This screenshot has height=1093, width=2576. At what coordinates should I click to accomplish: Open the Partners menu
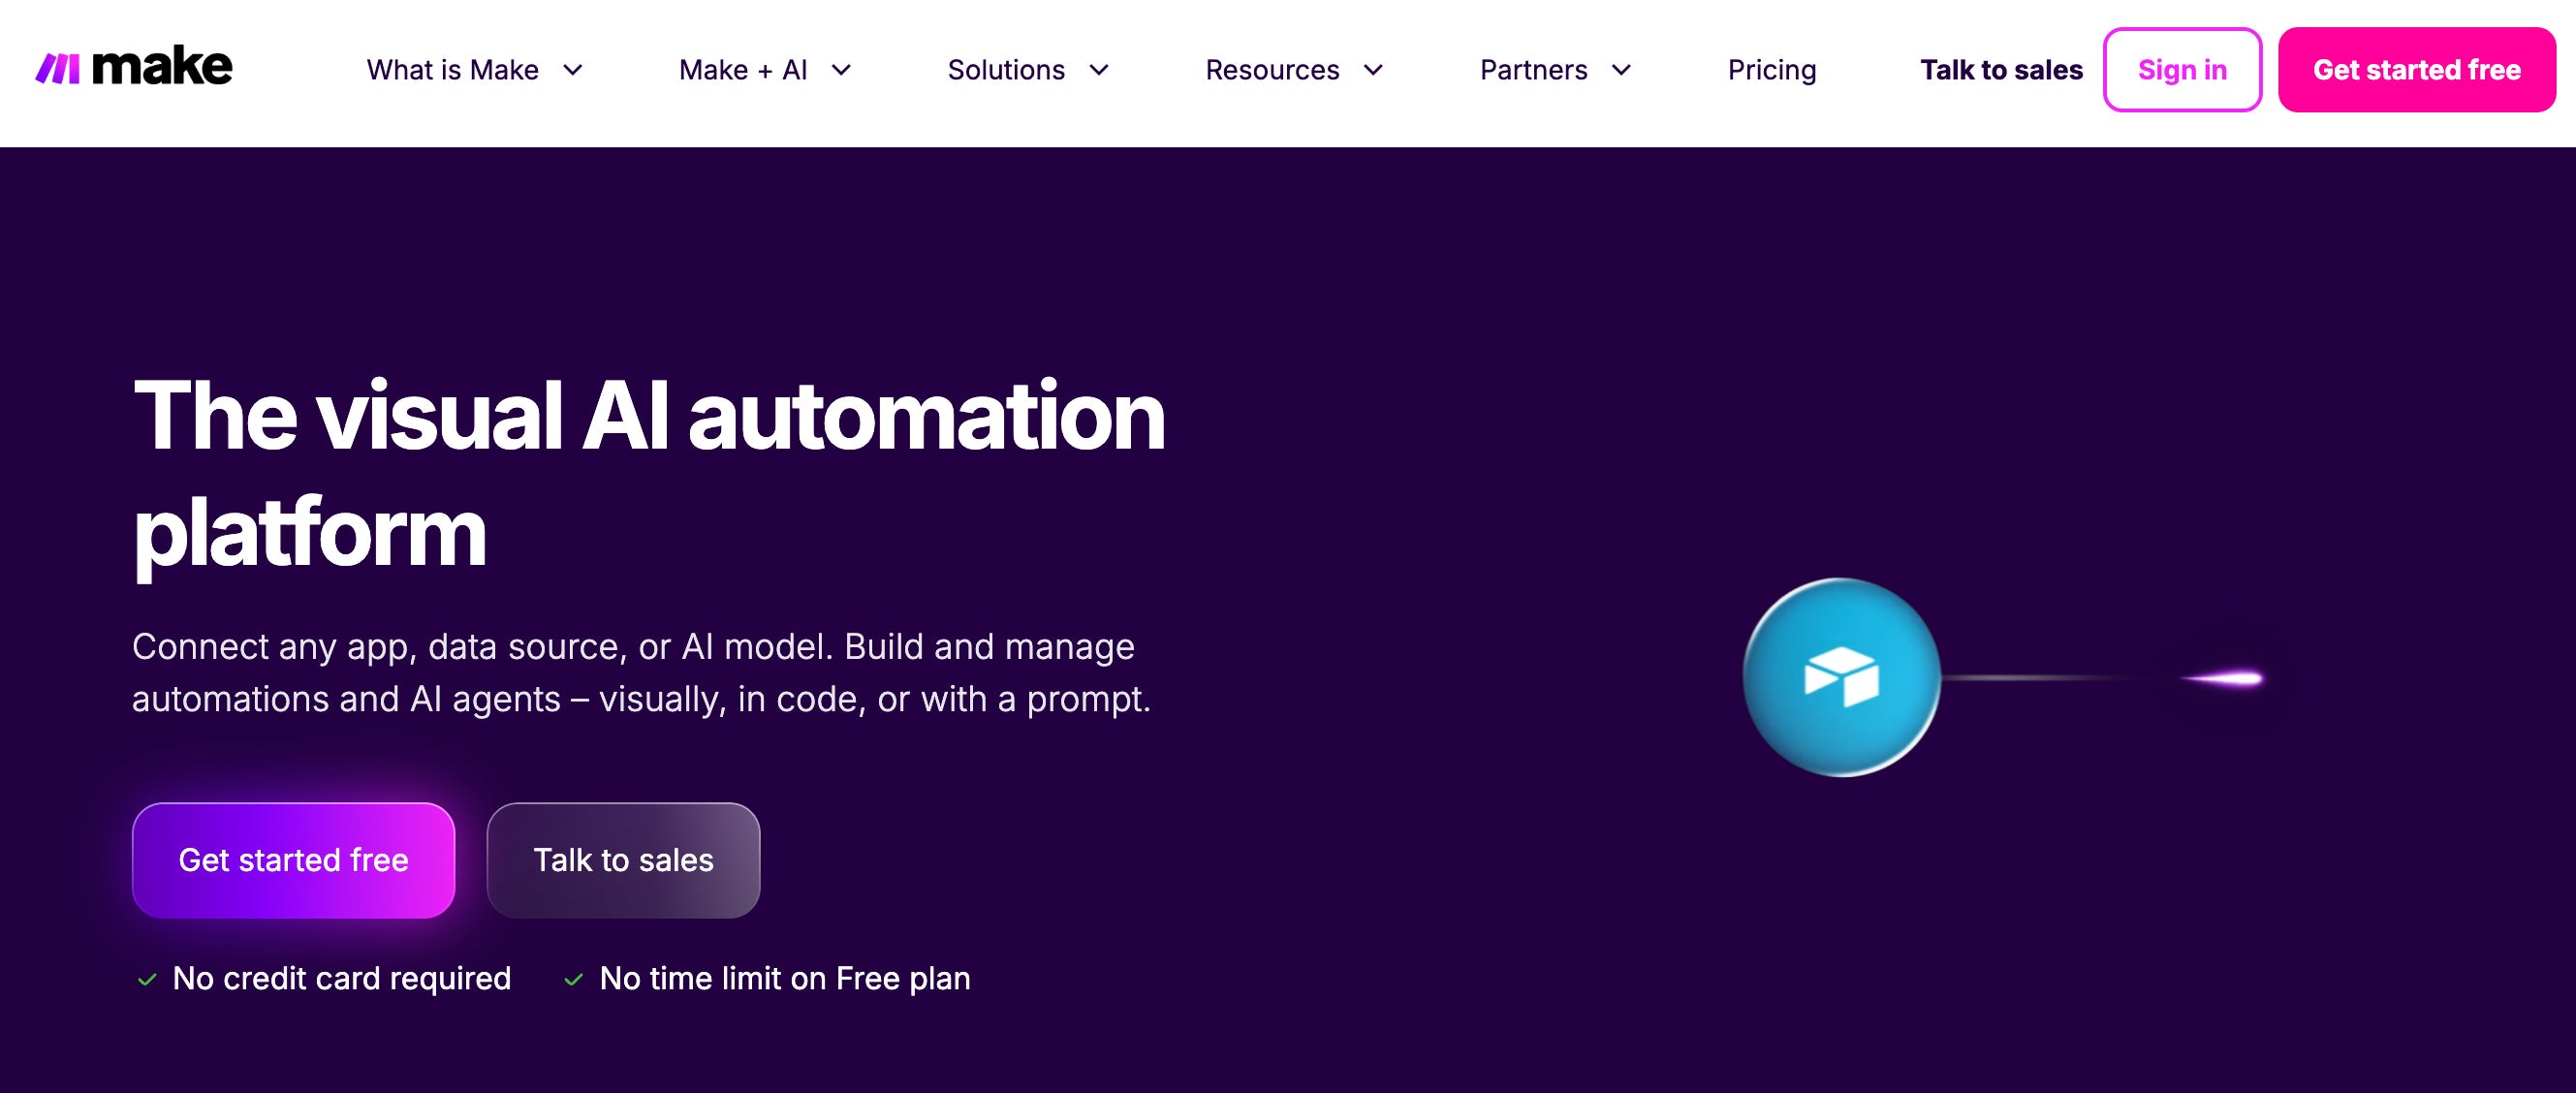click(x=1533, y=70)
